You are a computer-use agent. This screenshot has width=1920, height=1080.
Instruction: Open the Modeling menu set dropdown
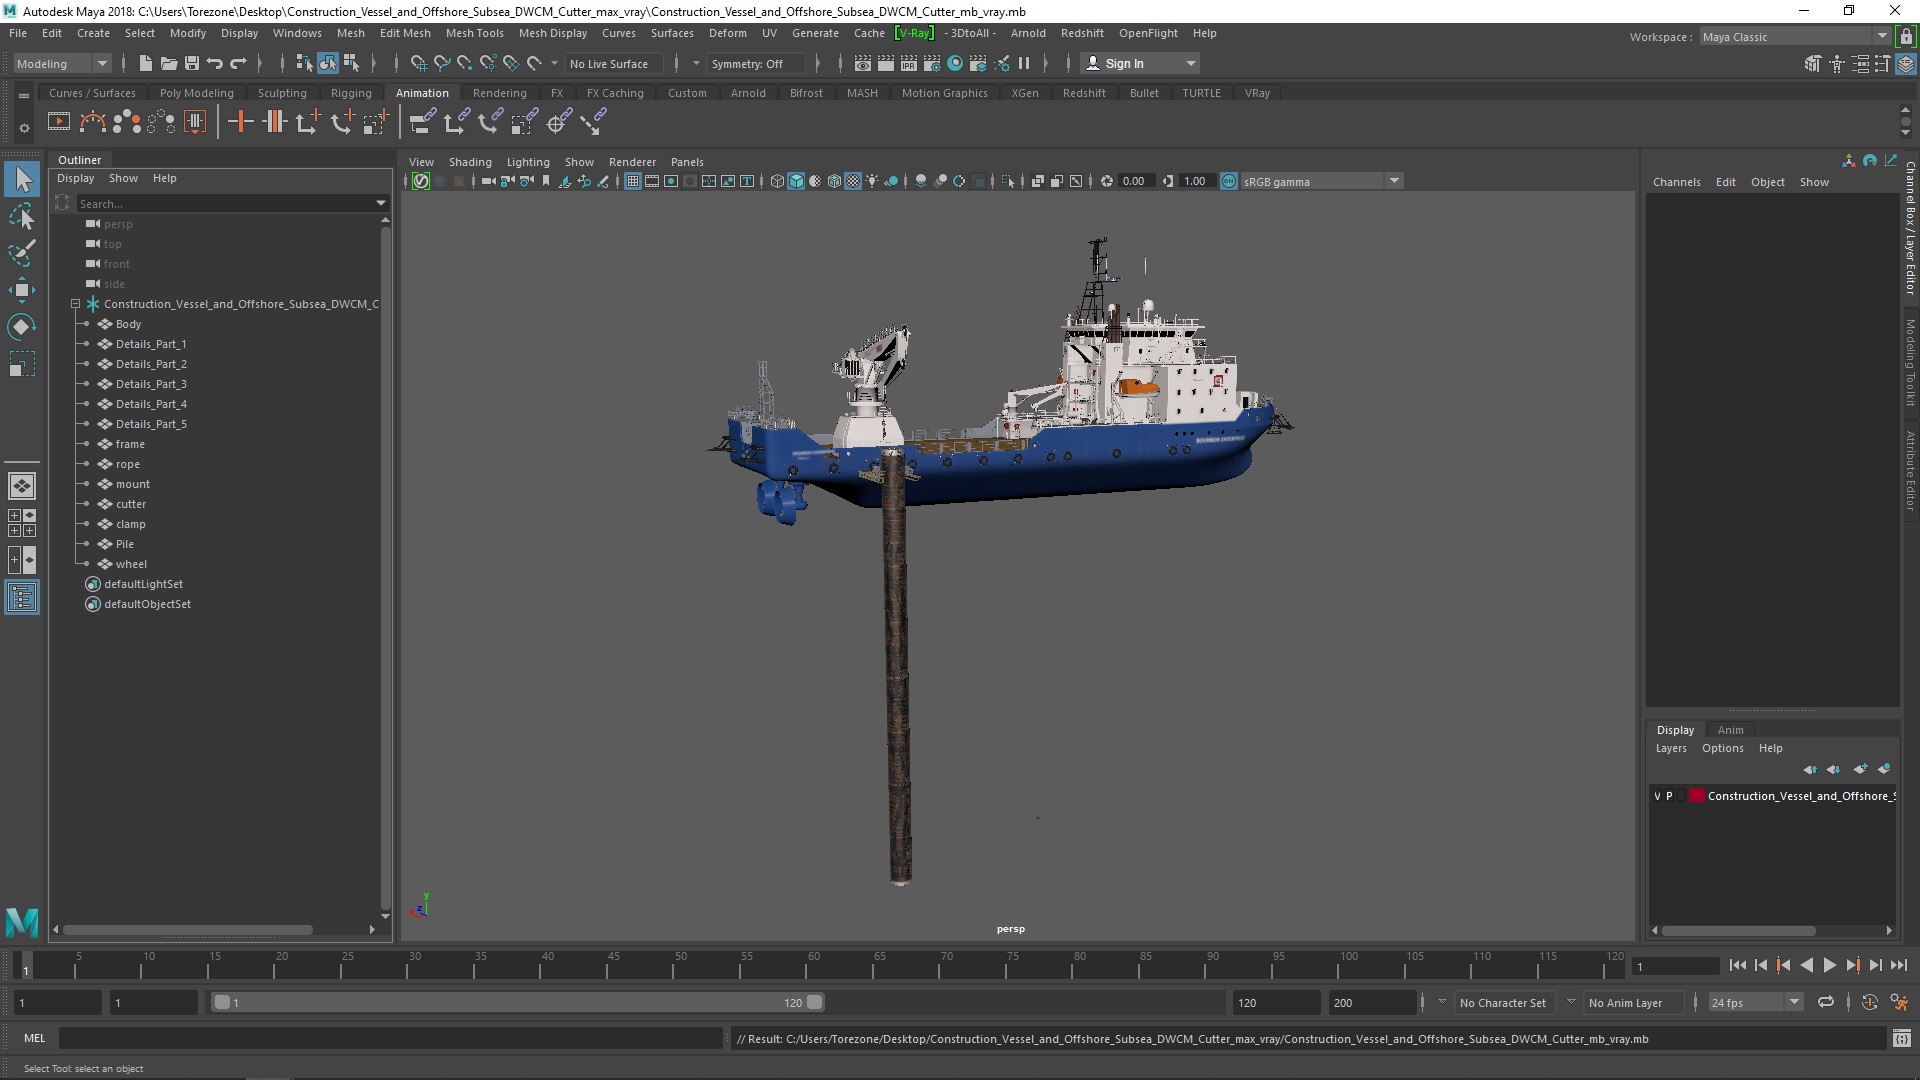(62, 63)
